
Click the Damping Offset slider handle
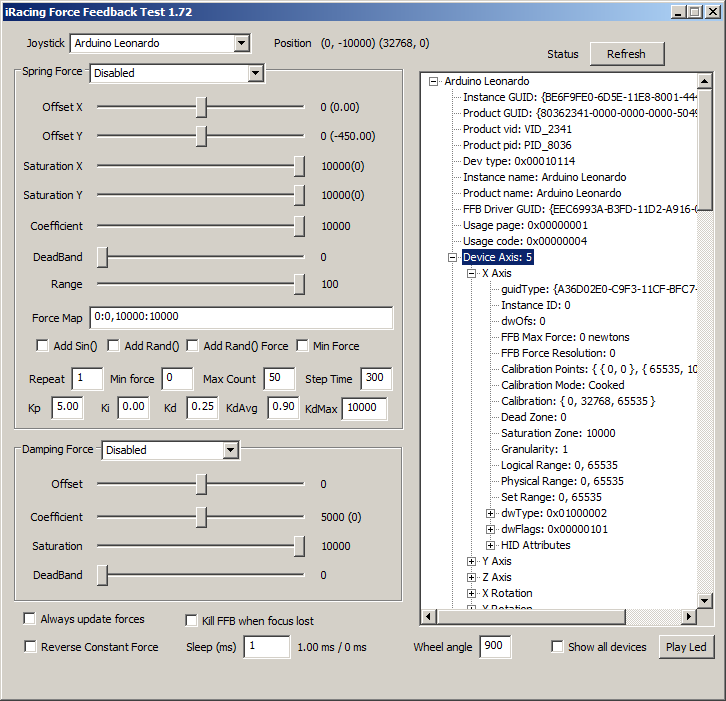201,484
